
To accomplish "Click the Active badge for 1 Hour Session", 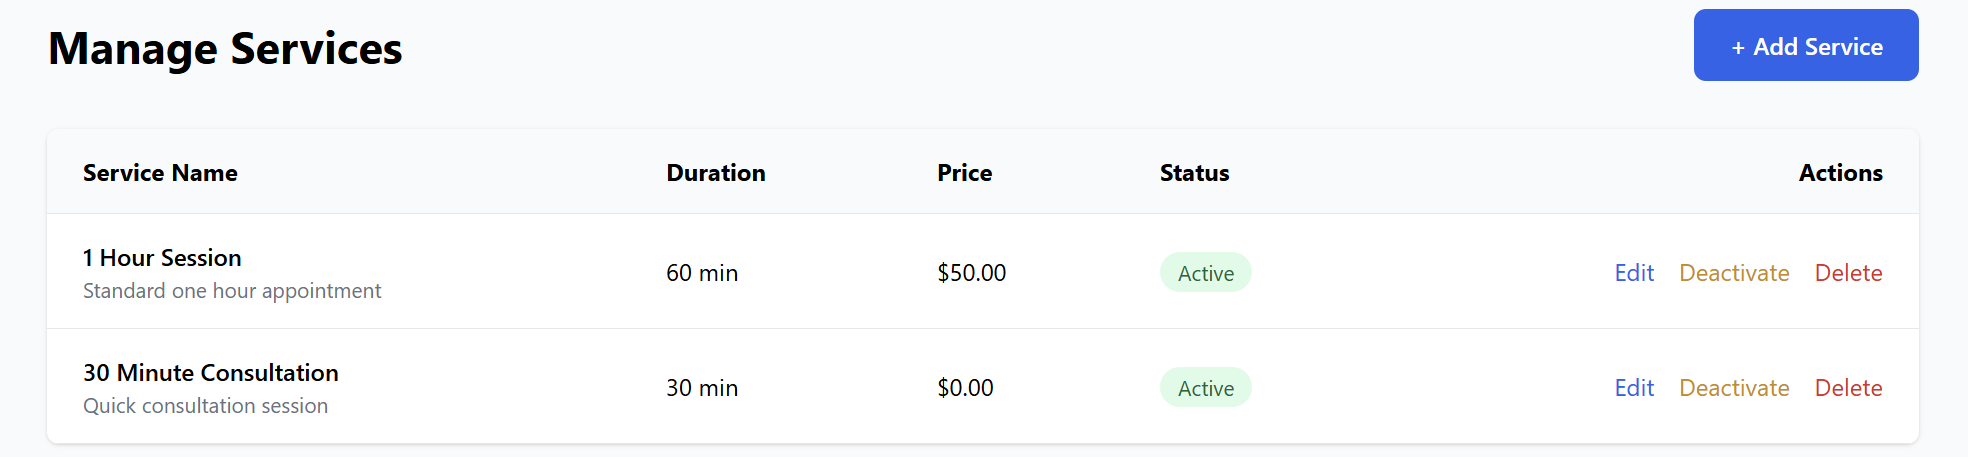I will coord(1205,273).
